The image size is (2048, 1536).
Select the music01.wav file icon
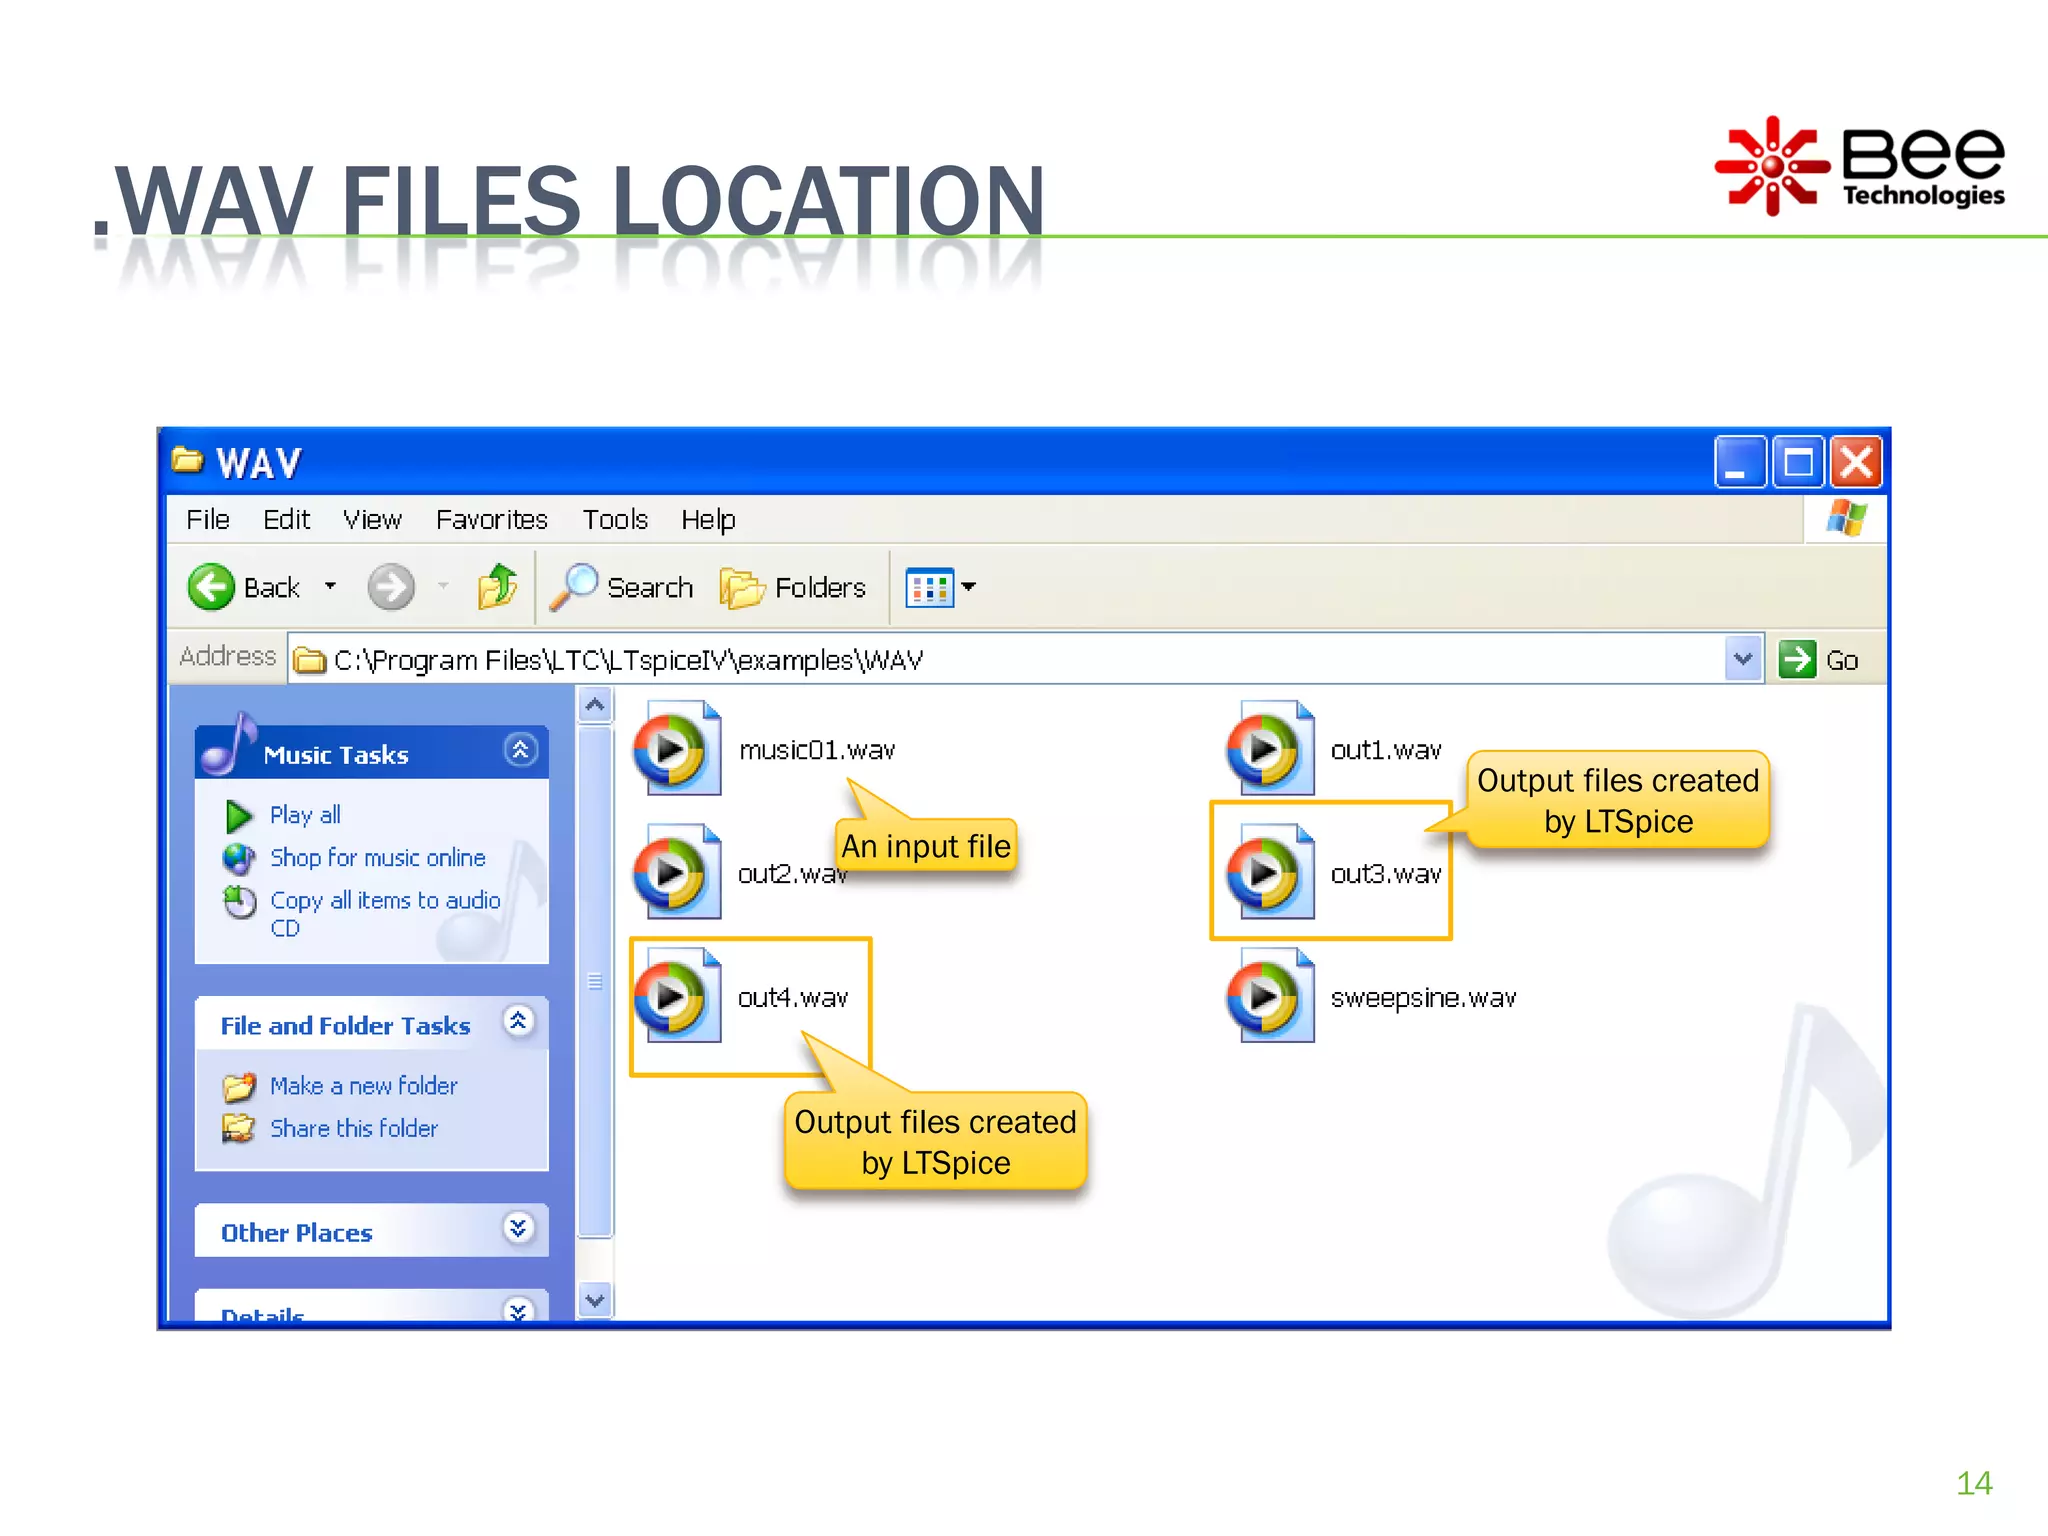(x=677, y=749)
